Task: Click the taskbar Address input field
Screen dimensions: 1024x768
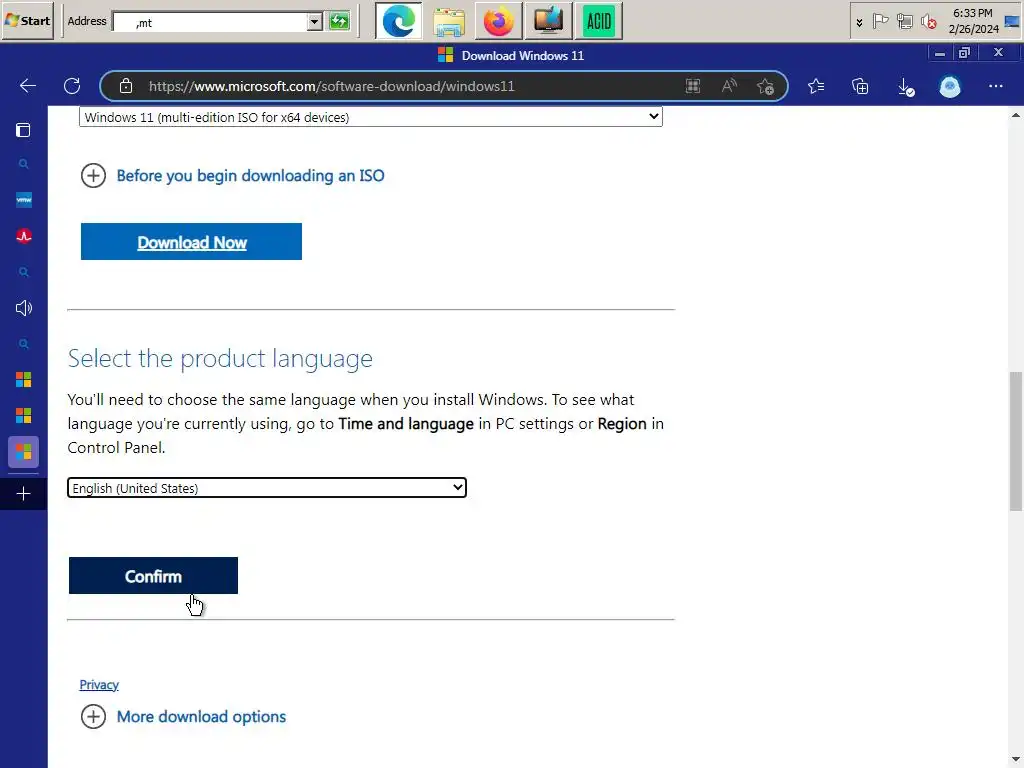Action: tap(210, 22)
